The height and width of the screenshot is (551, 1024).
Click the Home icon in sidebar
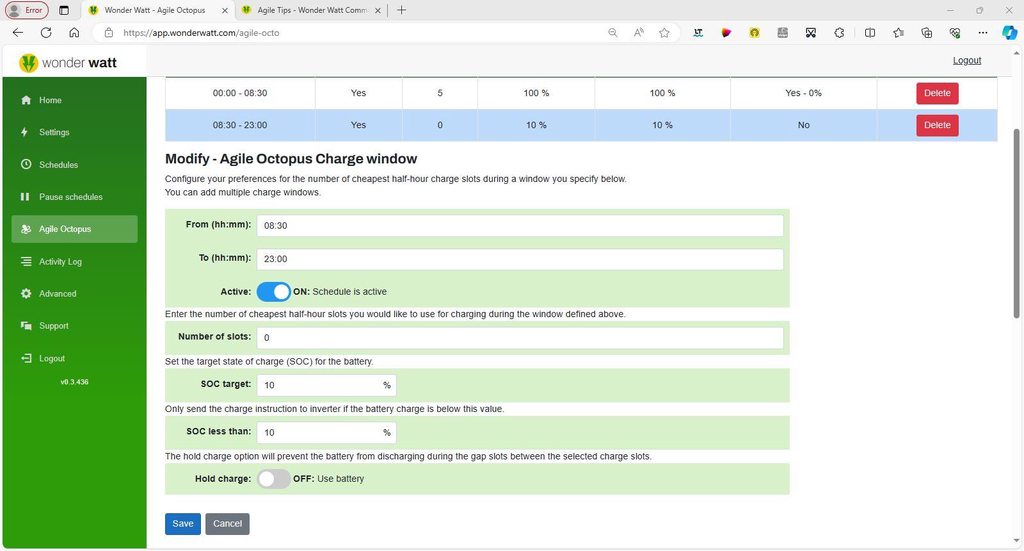[x=25, y=100]
